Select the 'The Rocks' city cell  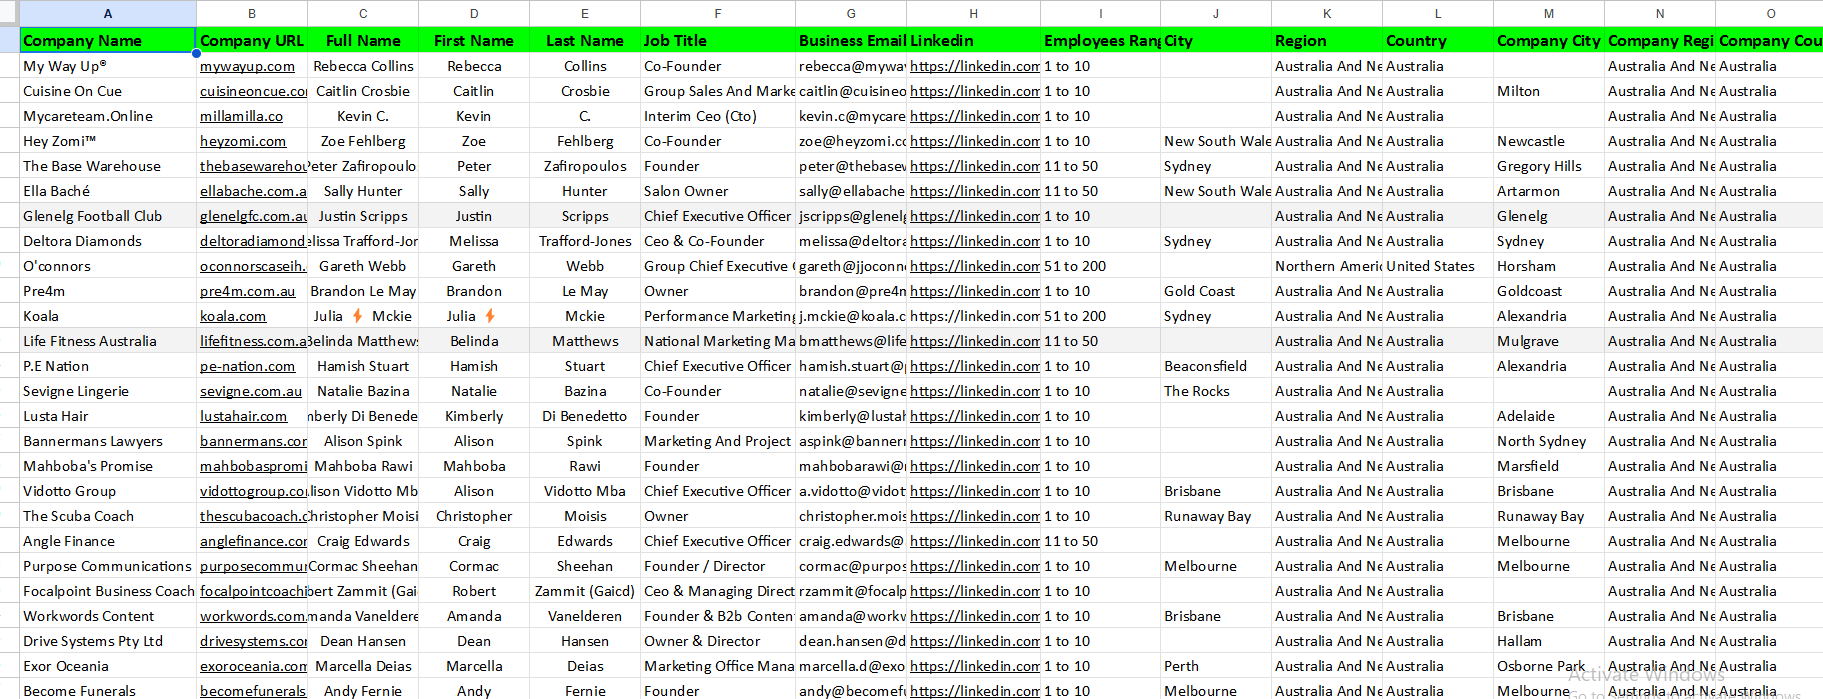[x=1216, y=391]
